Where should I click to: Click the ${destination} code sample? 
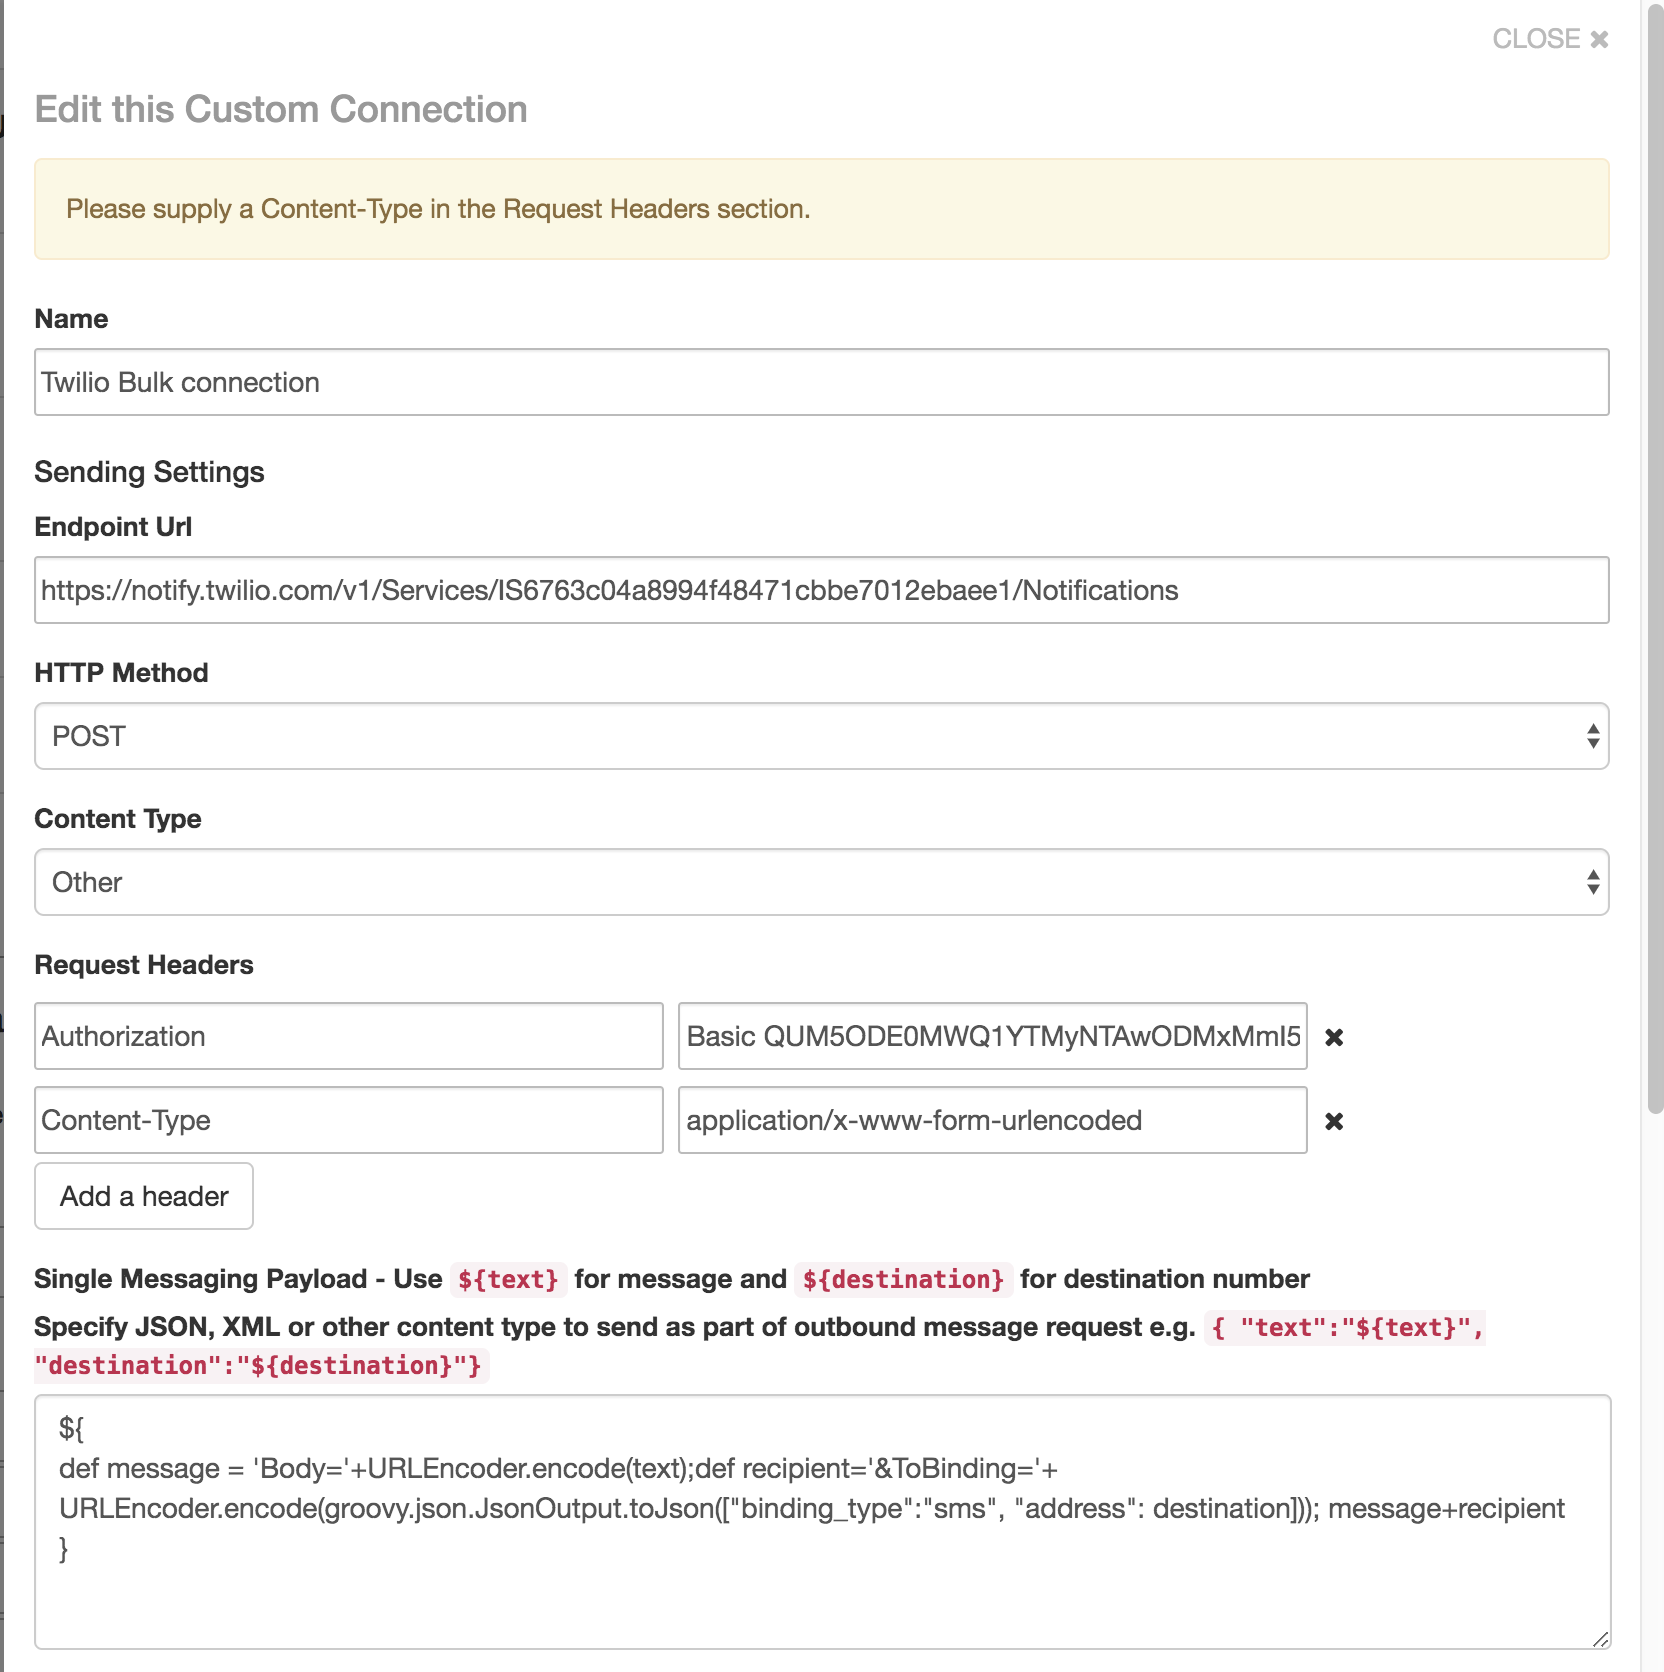pos(903,1279)
